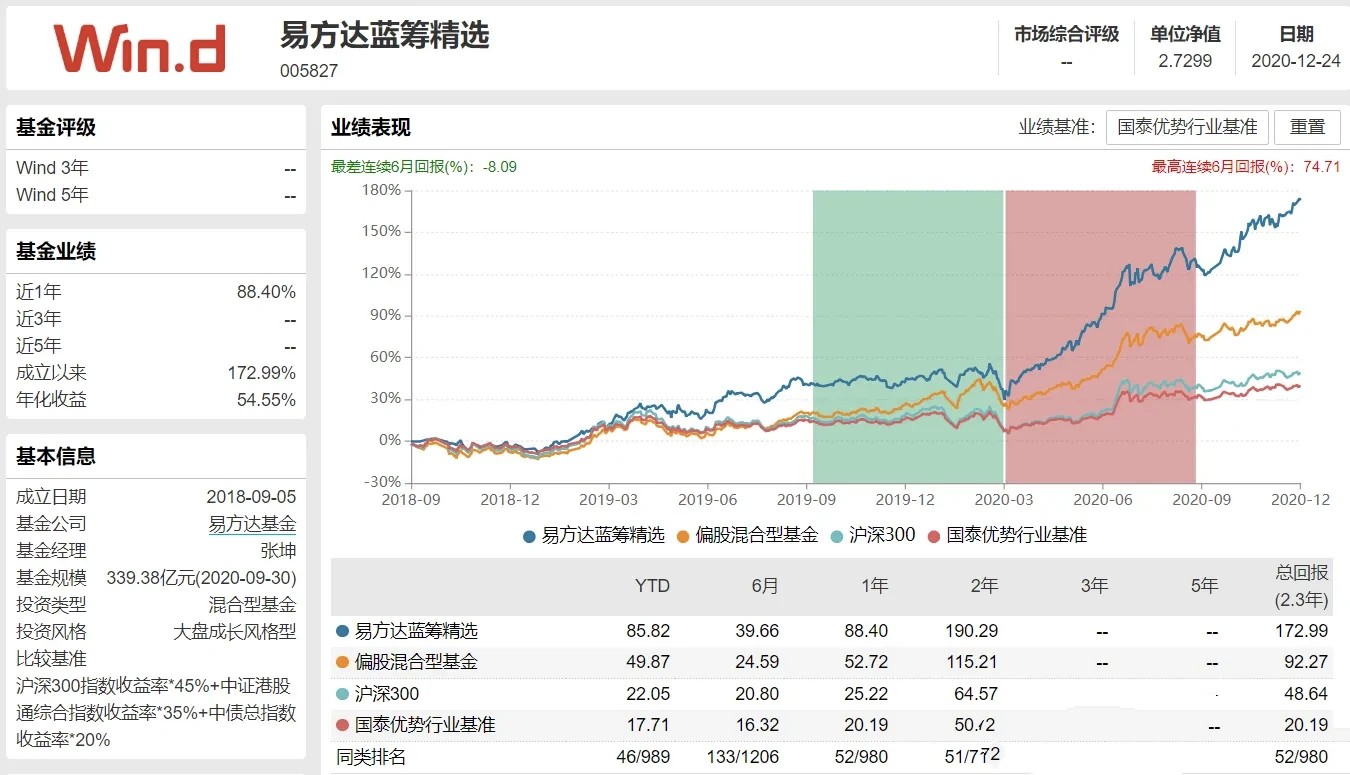Click the Win.d logo
Screen dimensions: 1350x775
tap(139, 49)
